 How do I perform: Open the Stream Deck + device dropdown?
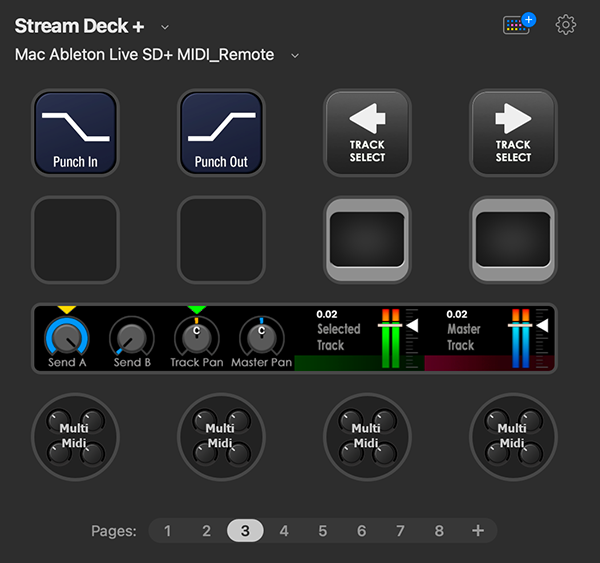[x=165, y=27]
